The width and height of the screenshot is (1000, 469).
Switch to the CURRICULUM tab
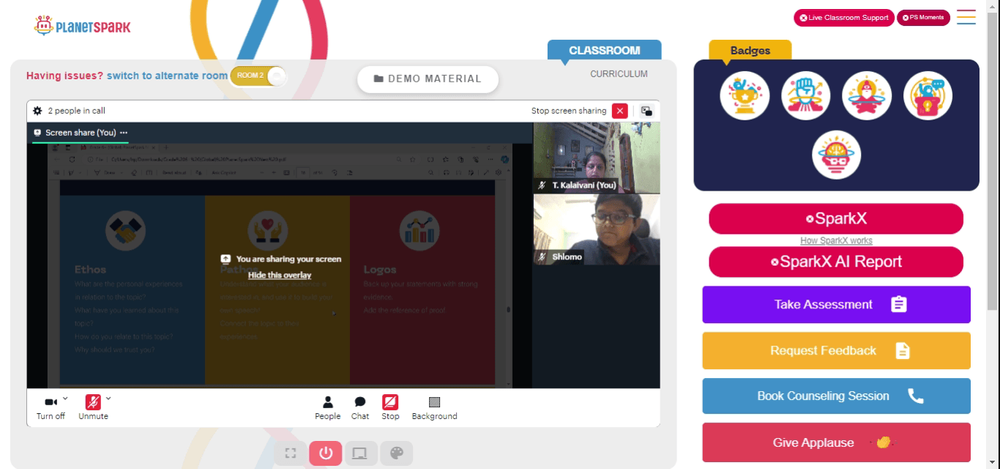tap(619, 74)
